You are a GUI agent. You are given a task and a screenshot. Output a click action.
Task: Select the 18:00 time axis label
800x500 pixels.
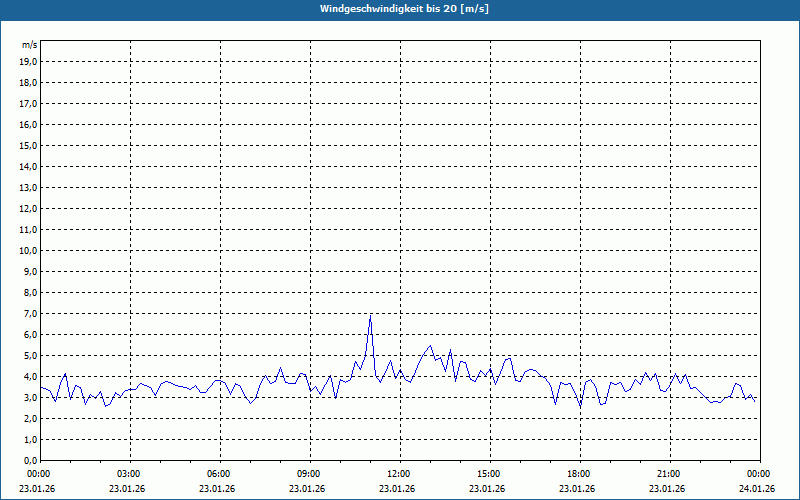coord(579,473)
